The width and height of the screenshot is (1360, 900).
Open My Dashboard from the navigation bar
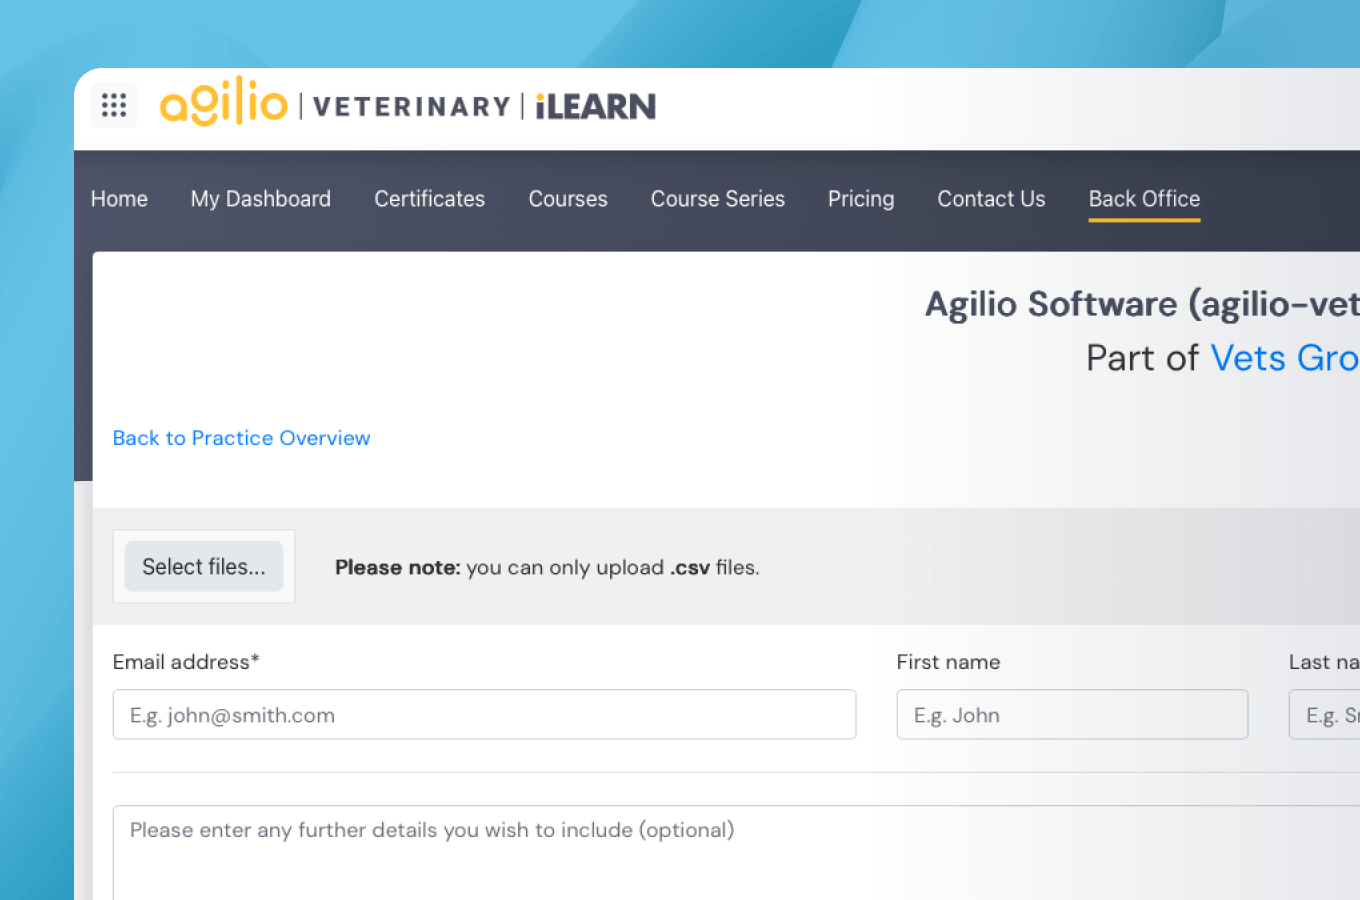point(261,199)
